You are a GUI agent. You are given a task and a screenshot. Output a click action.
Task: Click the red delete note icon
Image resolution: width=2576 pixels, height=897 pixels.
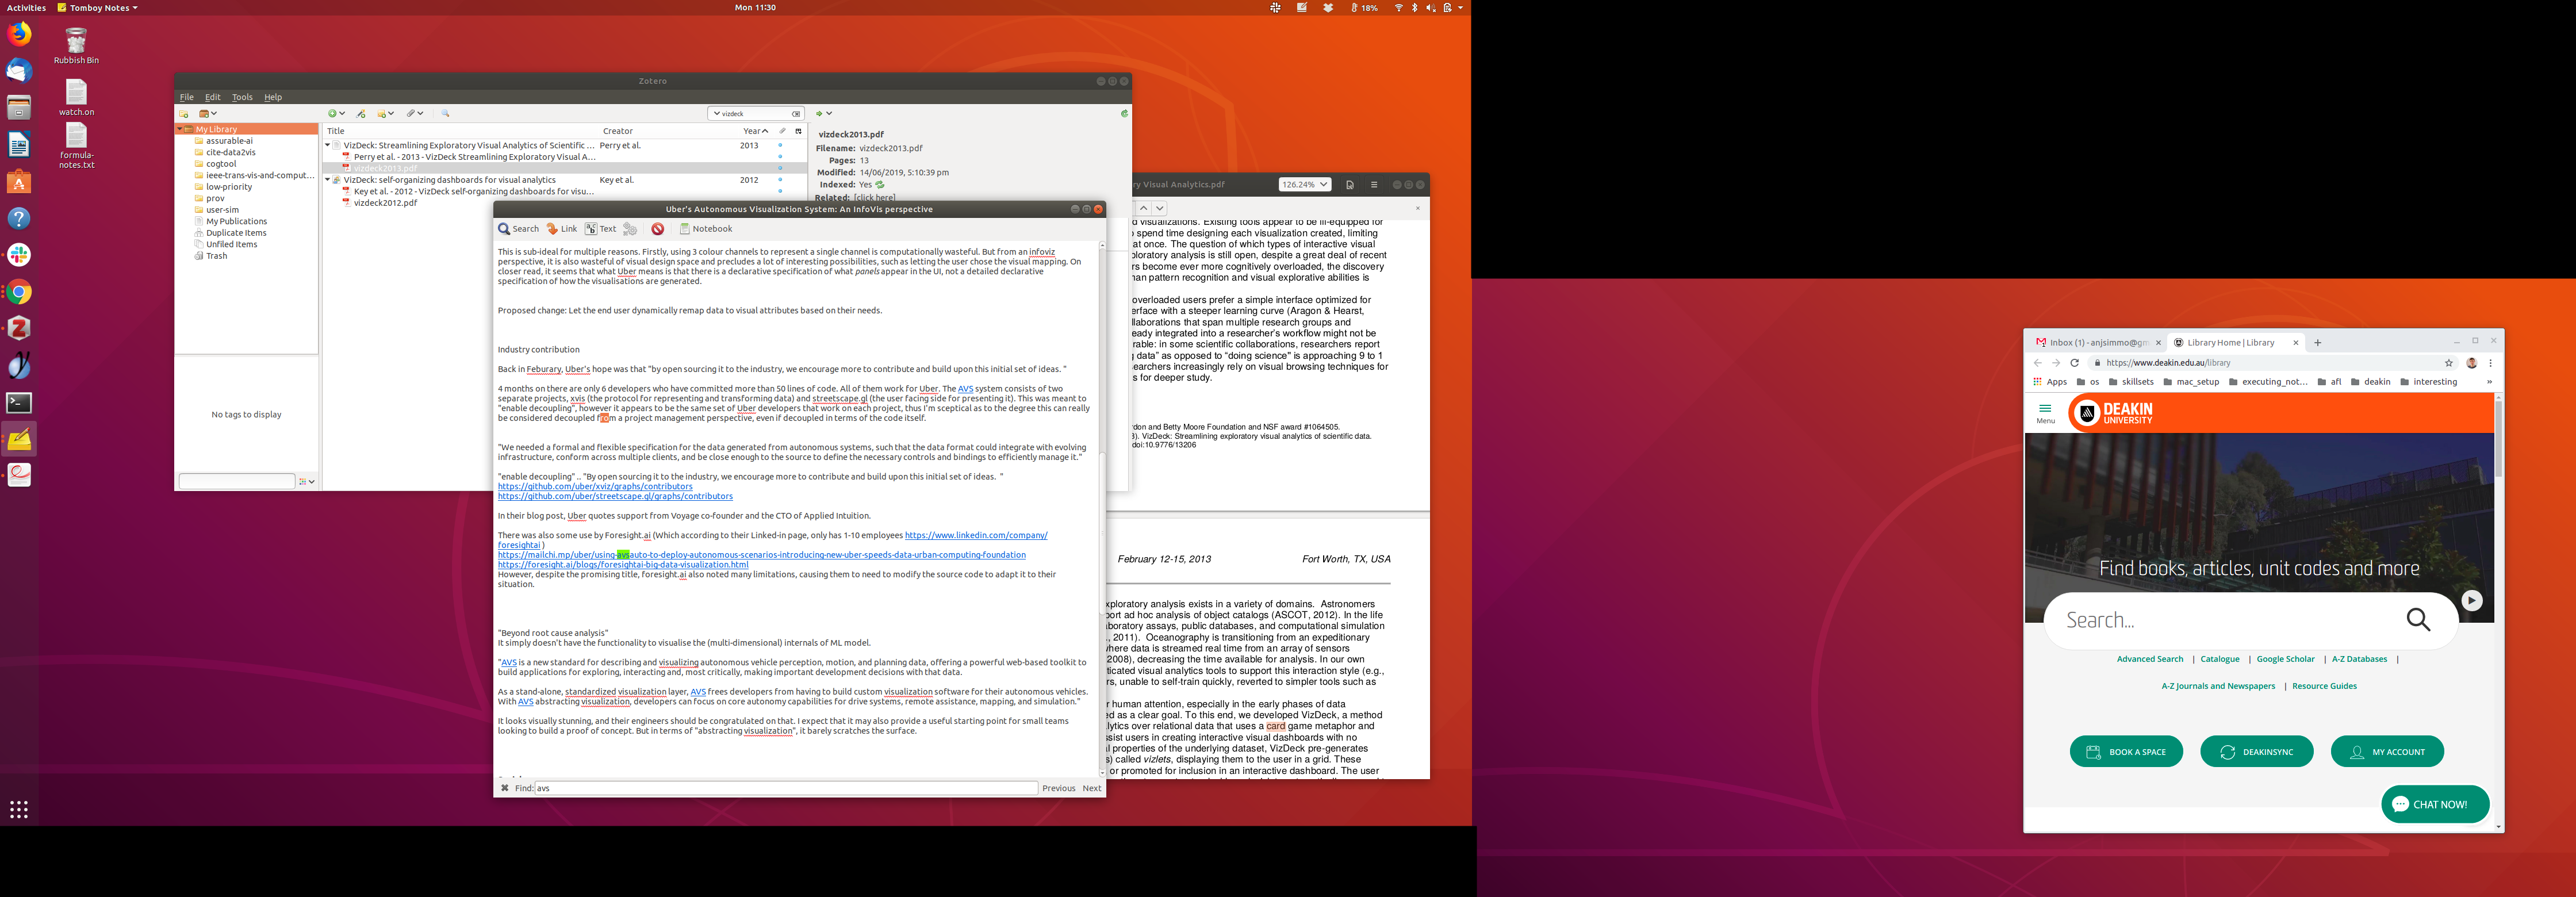tap(657, 229)
